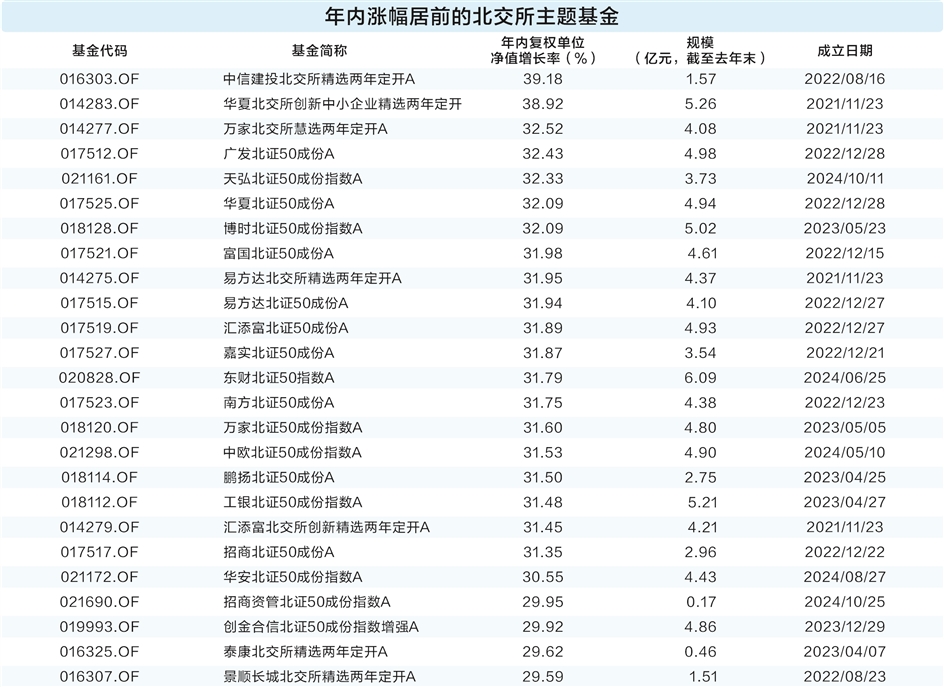944x687 pixels.
Task: Click scale value 4.98
Action: (700, 154)
